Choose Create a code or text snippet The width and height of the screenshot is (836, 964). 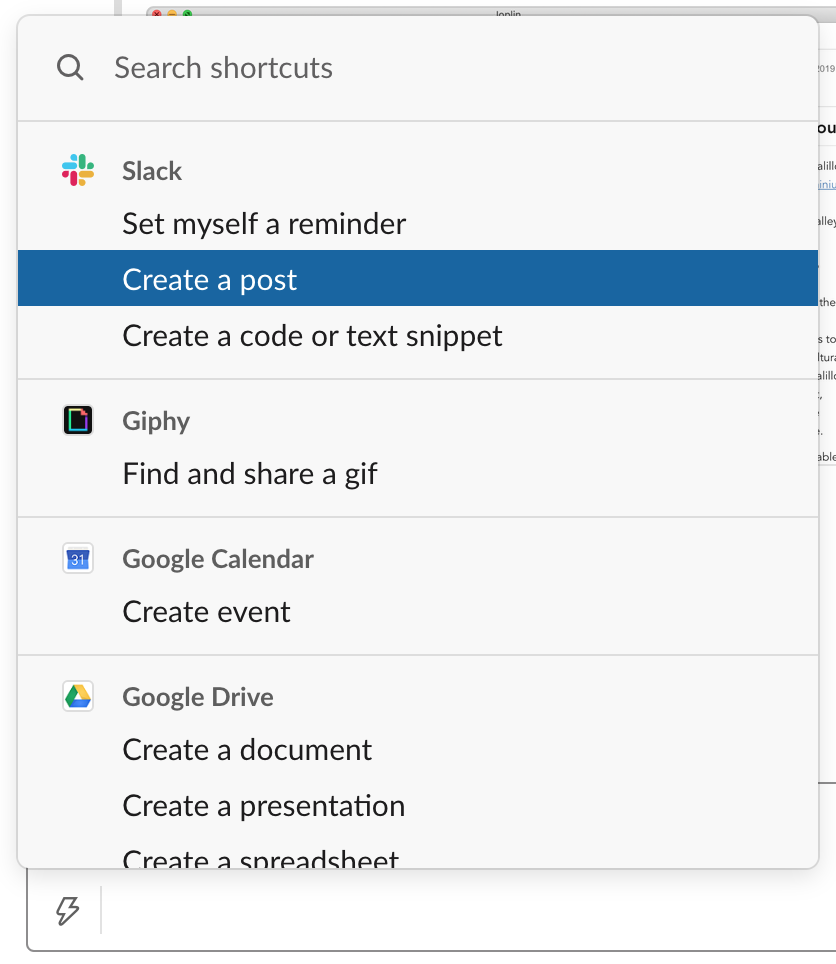click(x=312, y=335)
